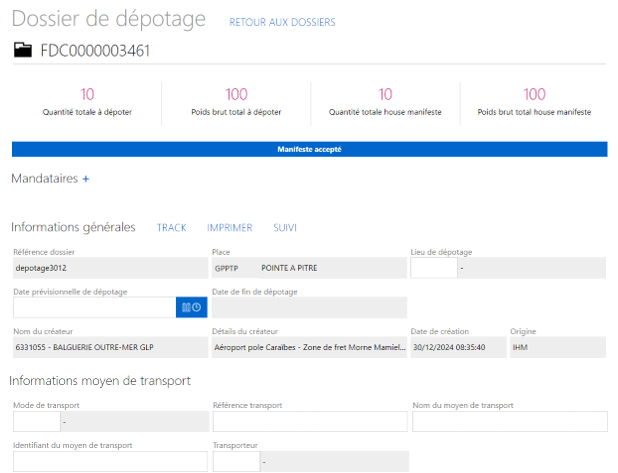Select the Quantité totale à dépoter tile
The height and width of the screenshot is (473, 618).
(87, 101)
